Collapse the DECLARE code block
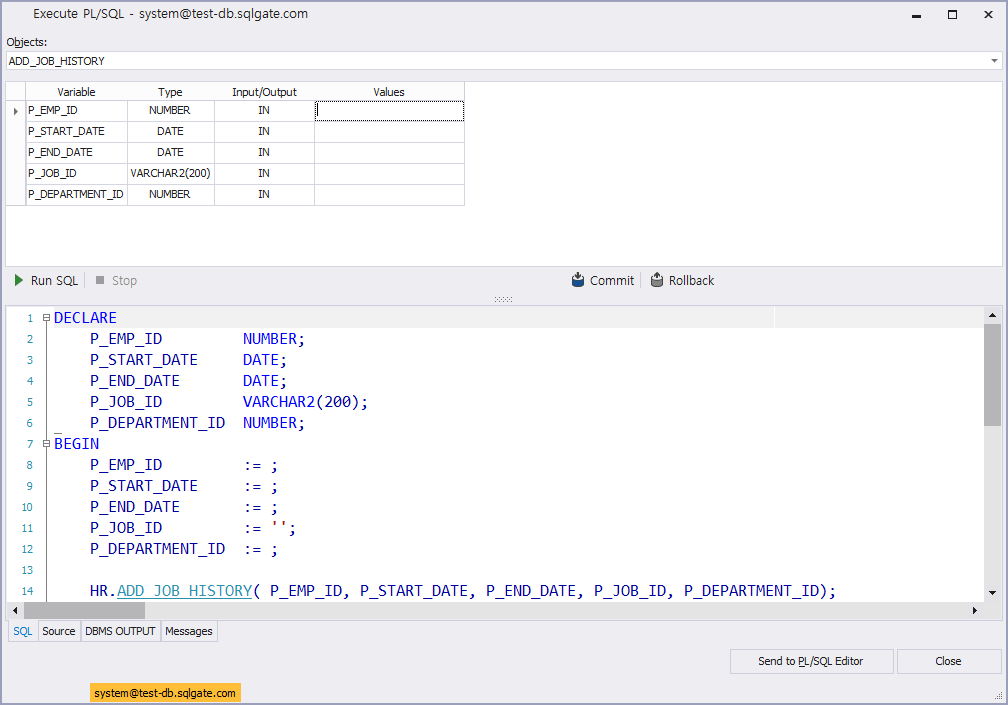Viewport: 1008px width, 705px height. tap(46, 317)
